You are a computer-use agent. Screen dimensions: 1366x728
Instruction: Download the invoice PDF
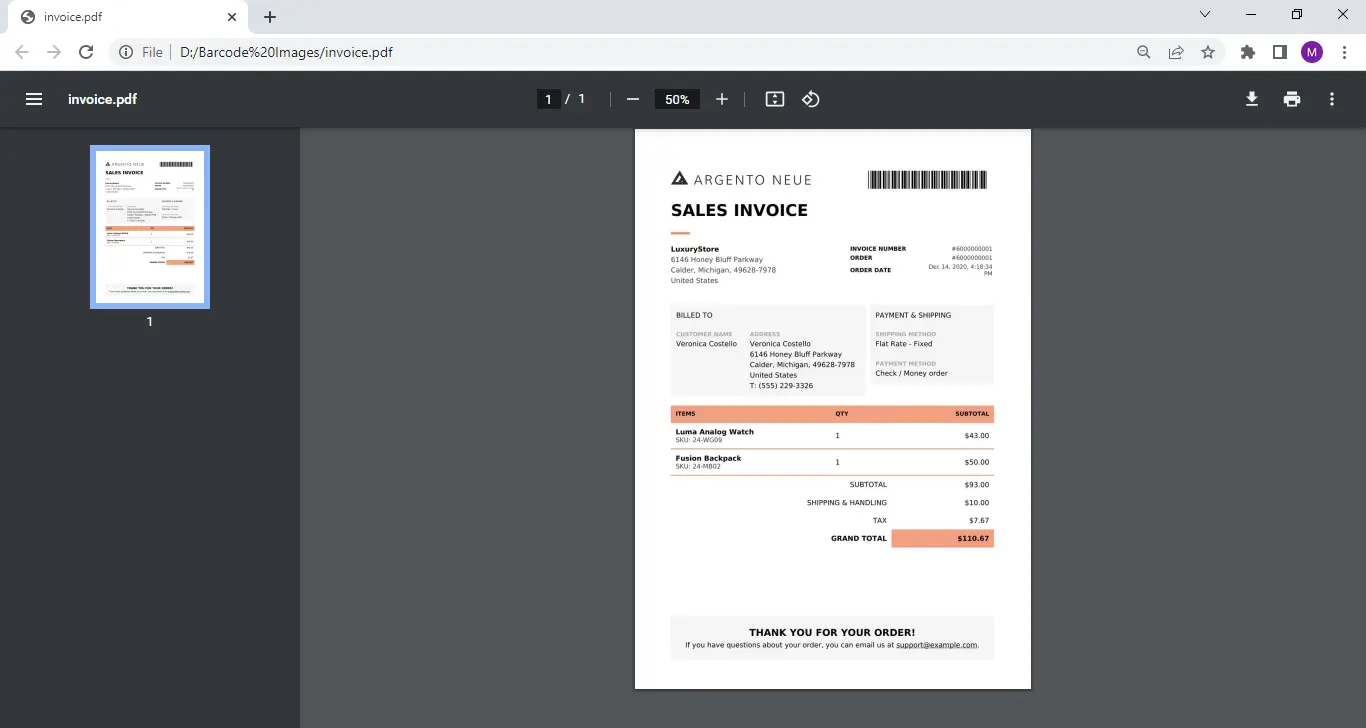click(1251, 99)
